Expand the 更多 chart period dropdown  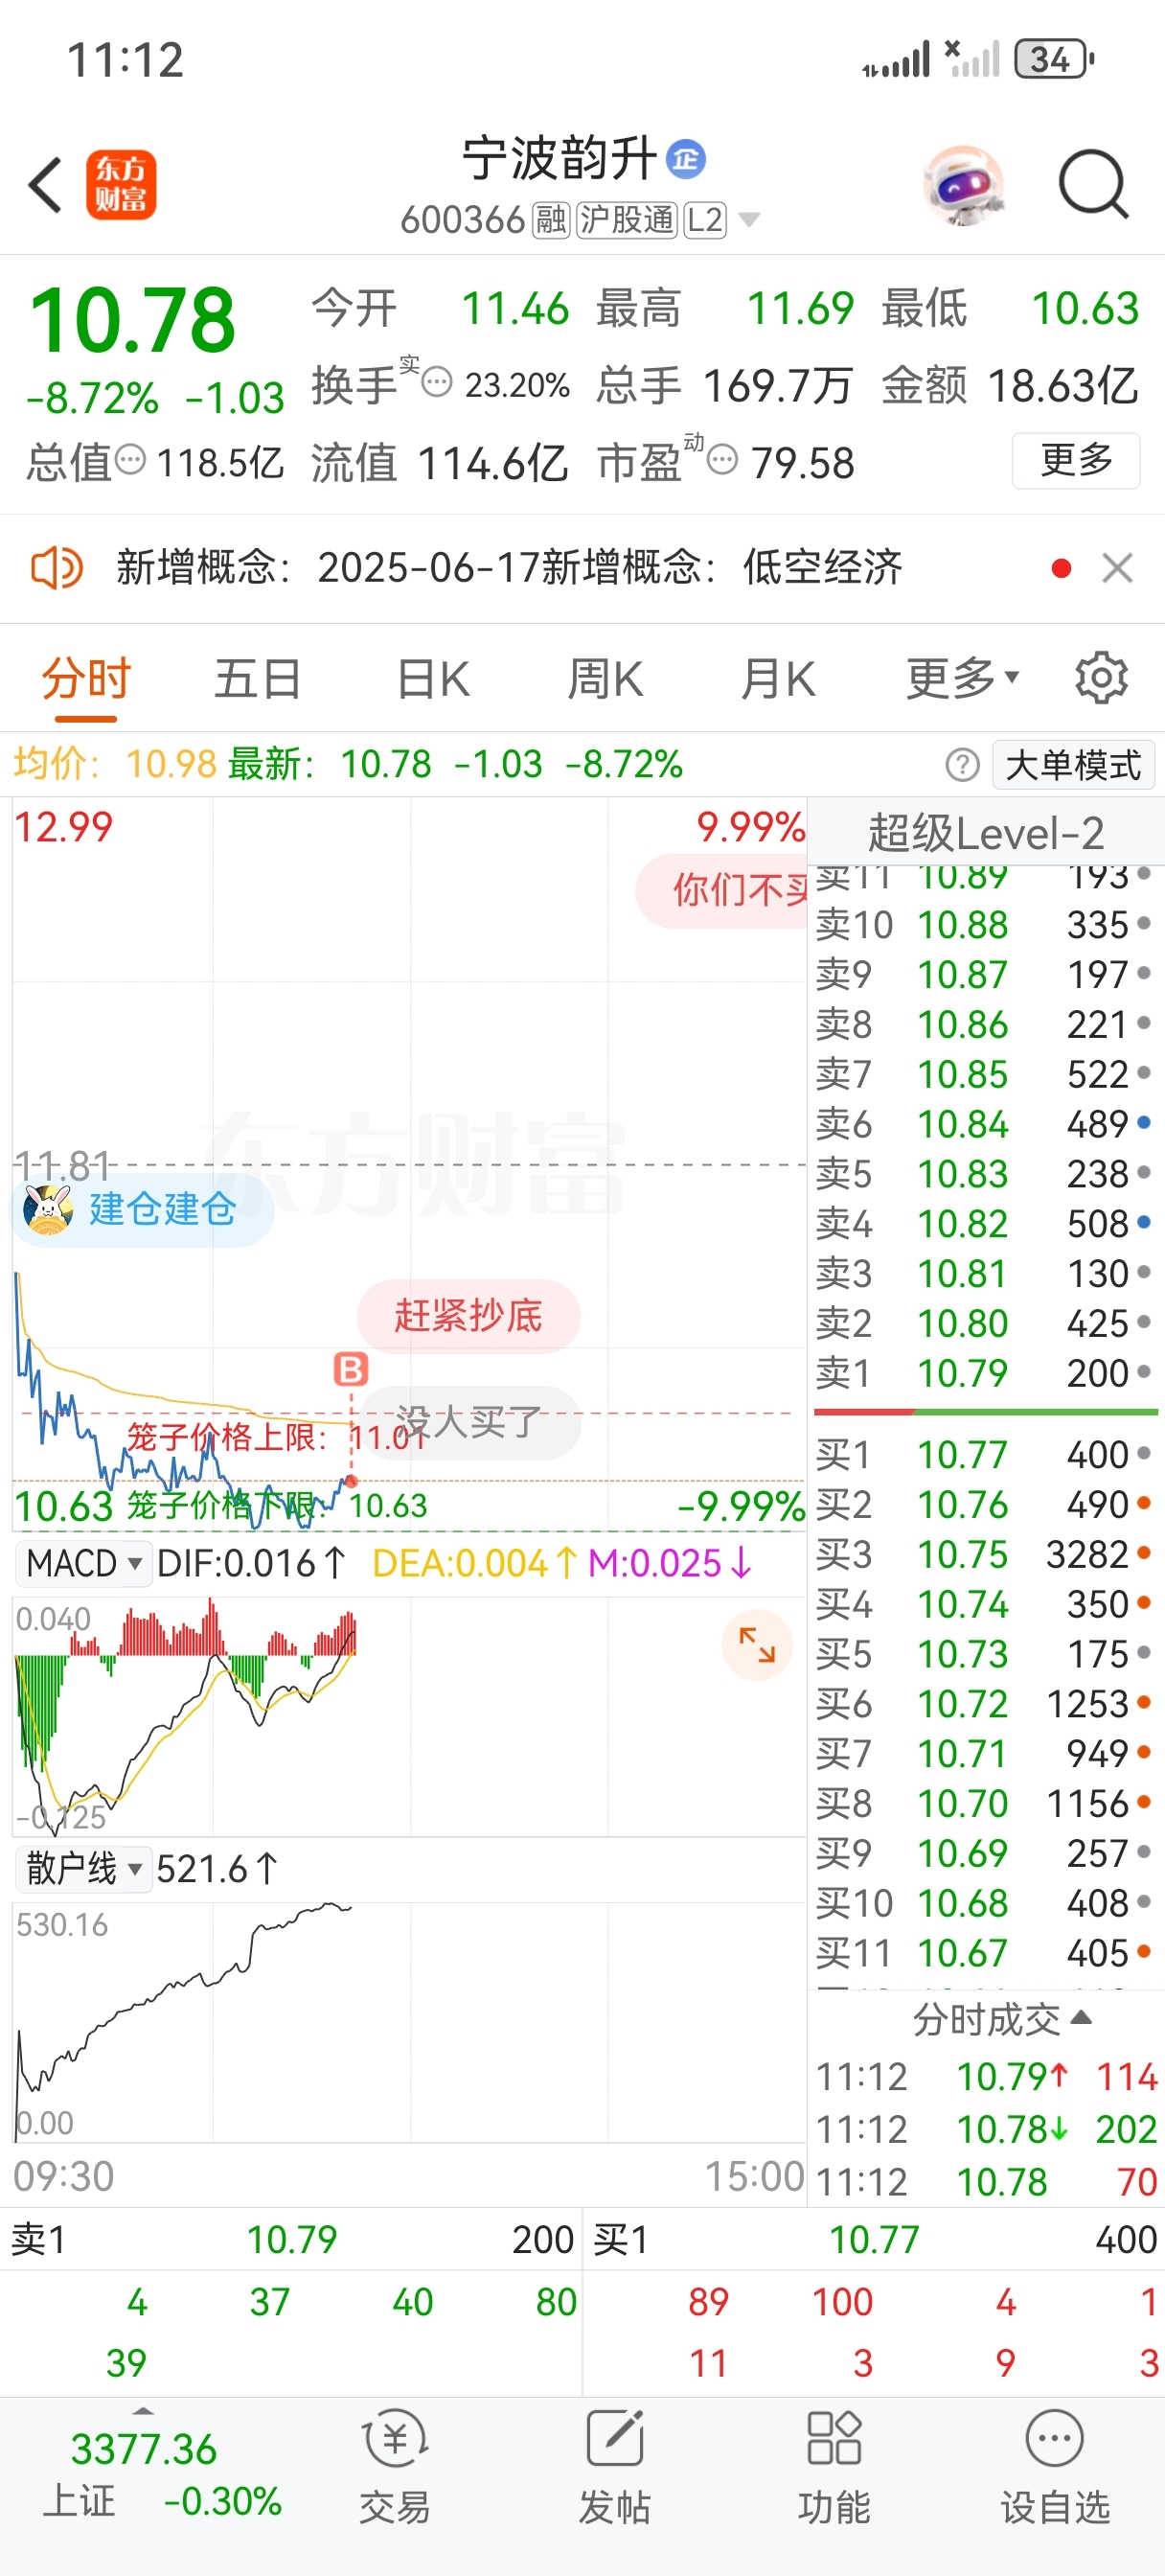tap(962, 680)
